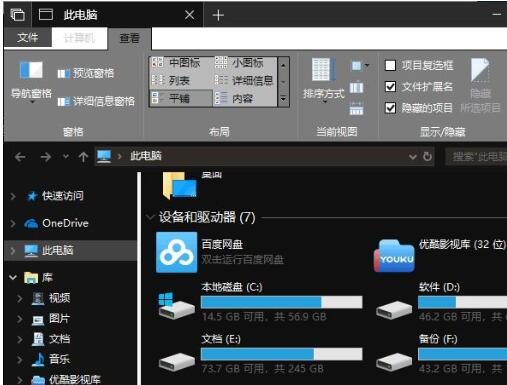Expand the layout gallery more options
The width and height of the screenshot is (507, 385).
pyautogui.click(x=283, y=99)
